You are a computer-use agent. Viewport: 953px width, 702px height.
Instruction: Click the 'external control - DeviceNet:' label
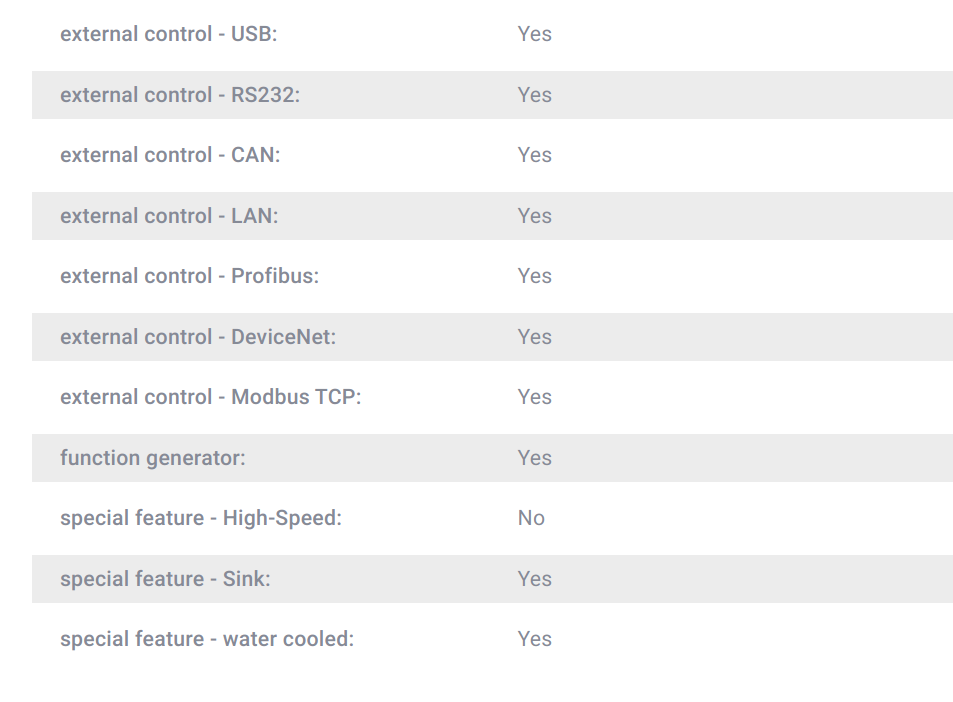pyautogui.click(x=198, y=337)
